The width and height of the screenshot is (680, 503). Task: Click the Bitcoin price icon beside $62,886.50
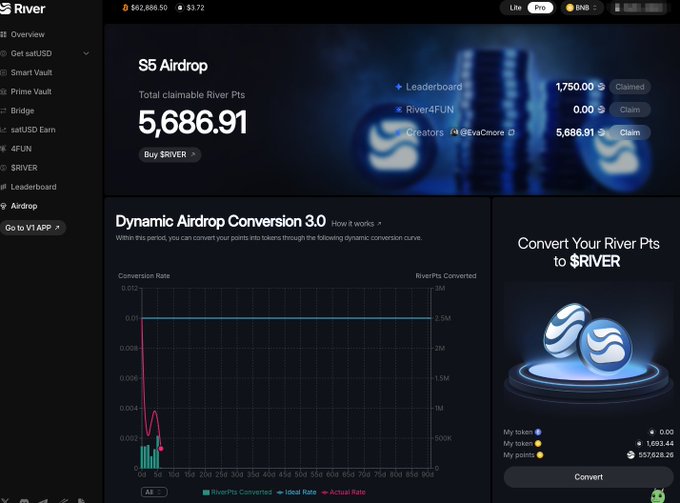tap(125, 8)
